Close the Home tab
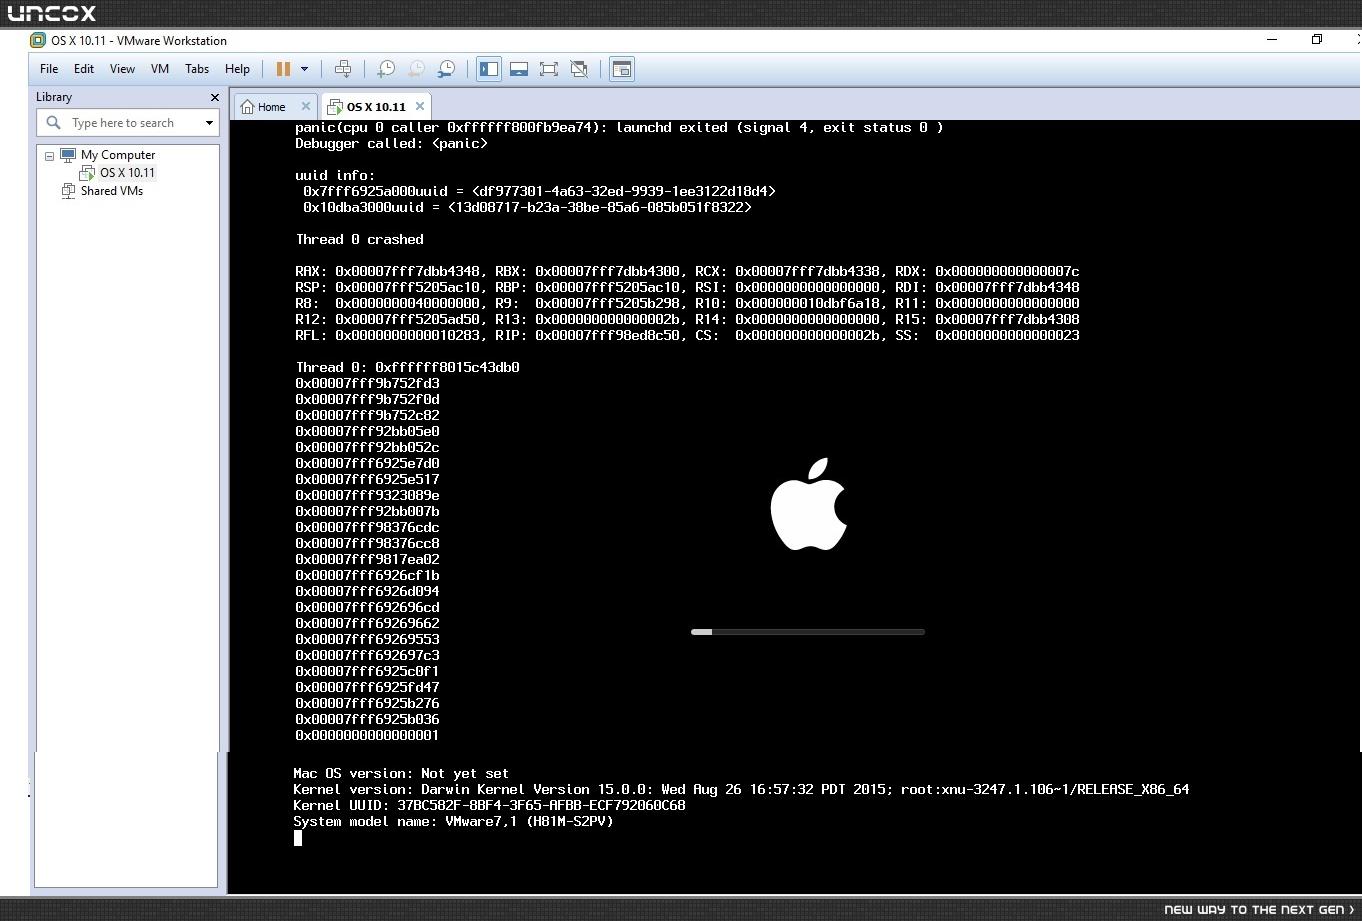 coord(306,106)
